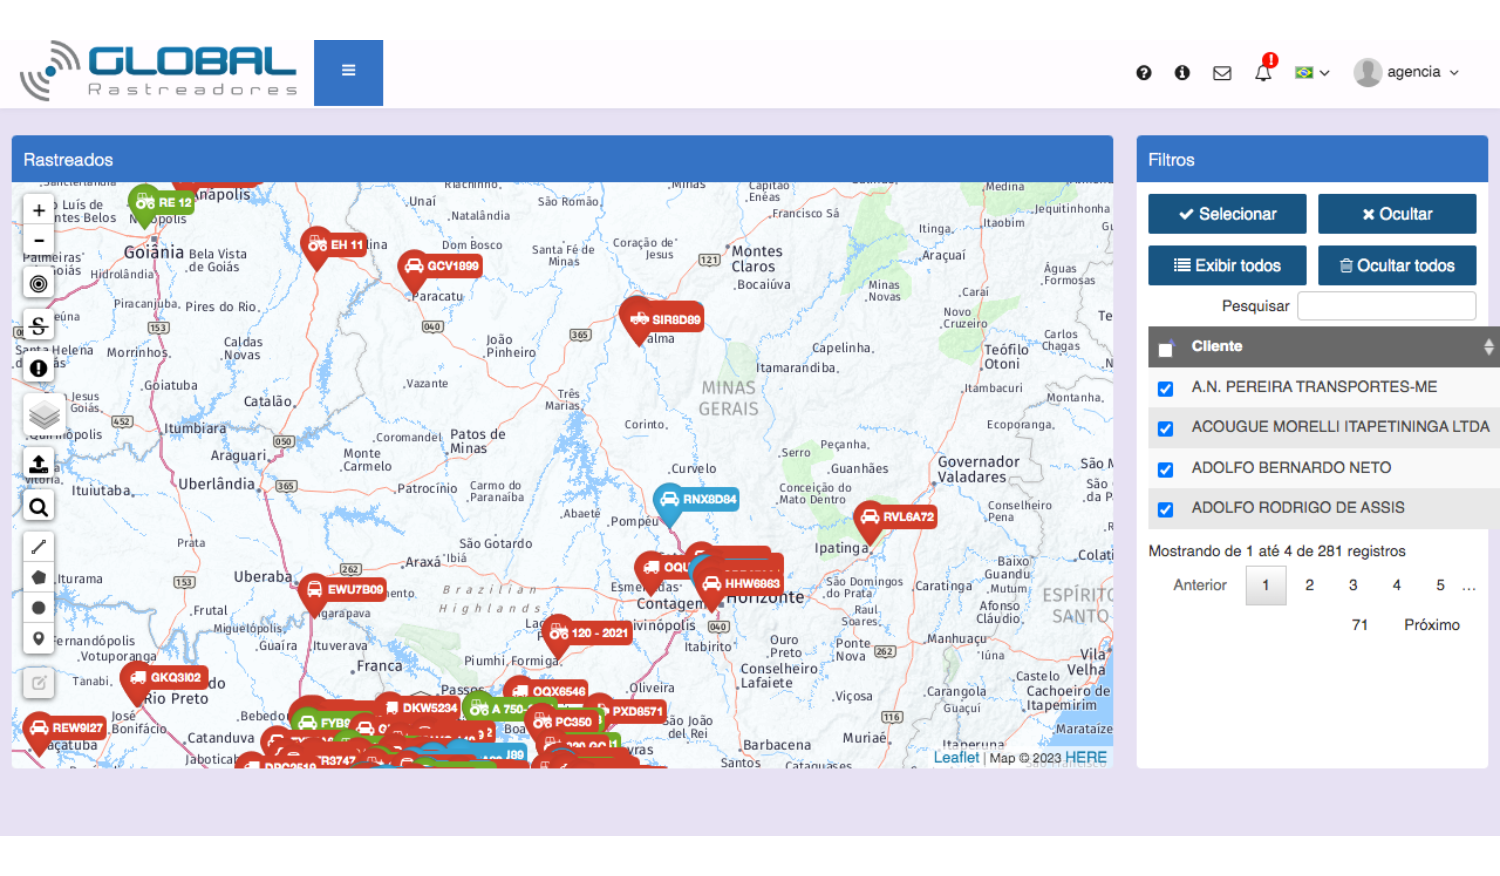This screenshot has width=1500, height=876.
Task: Toggle the hamburger sidebar menu
Action: click(x=348, y=73)
